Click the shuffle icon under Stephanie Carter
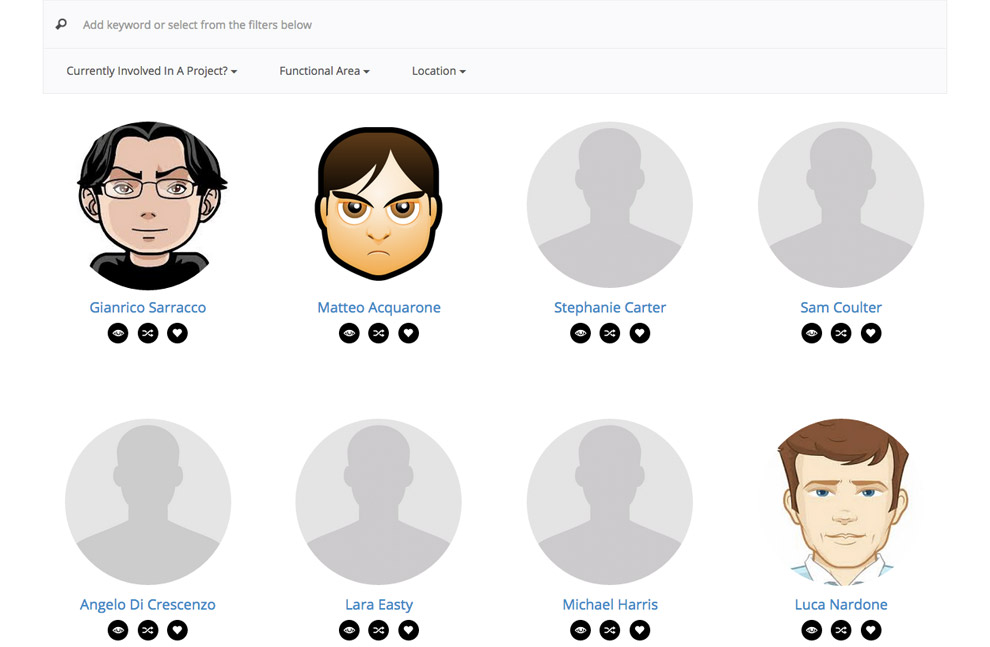The height and width of the screenshot is (647, 990). [x=610, y=333]
